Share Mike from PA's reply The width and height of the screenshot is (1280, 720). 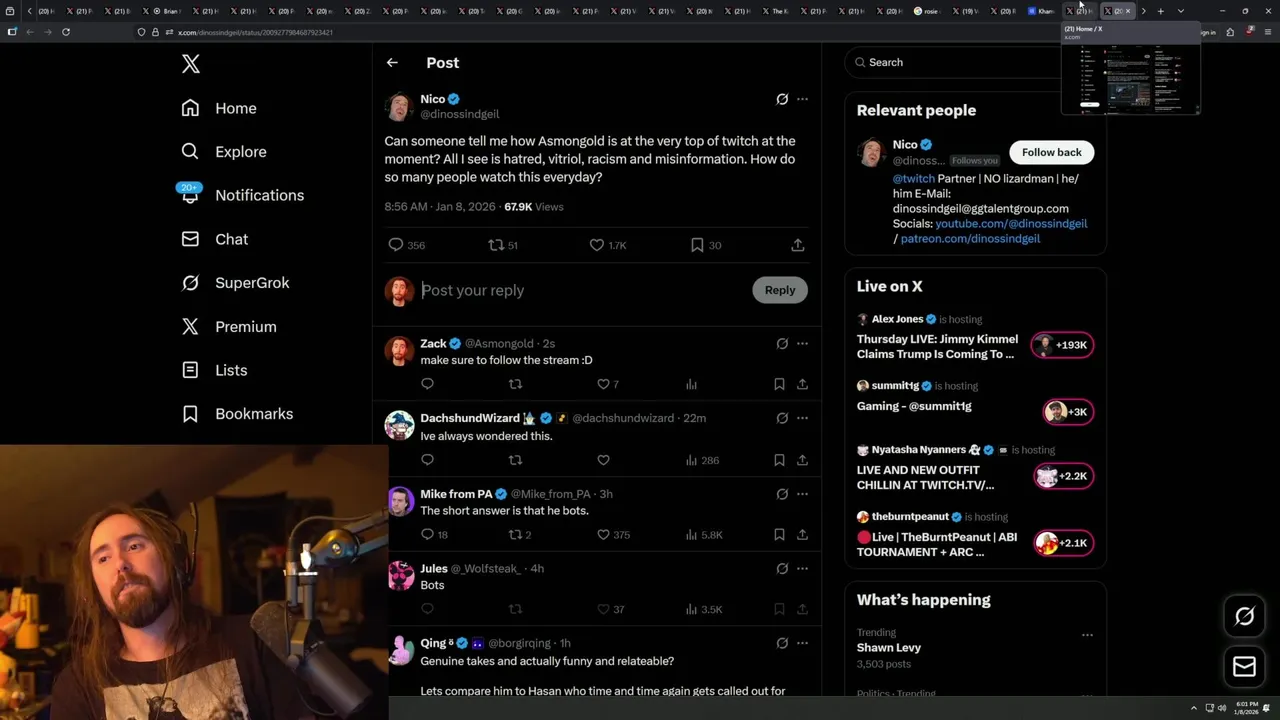[x=802, y=535]
